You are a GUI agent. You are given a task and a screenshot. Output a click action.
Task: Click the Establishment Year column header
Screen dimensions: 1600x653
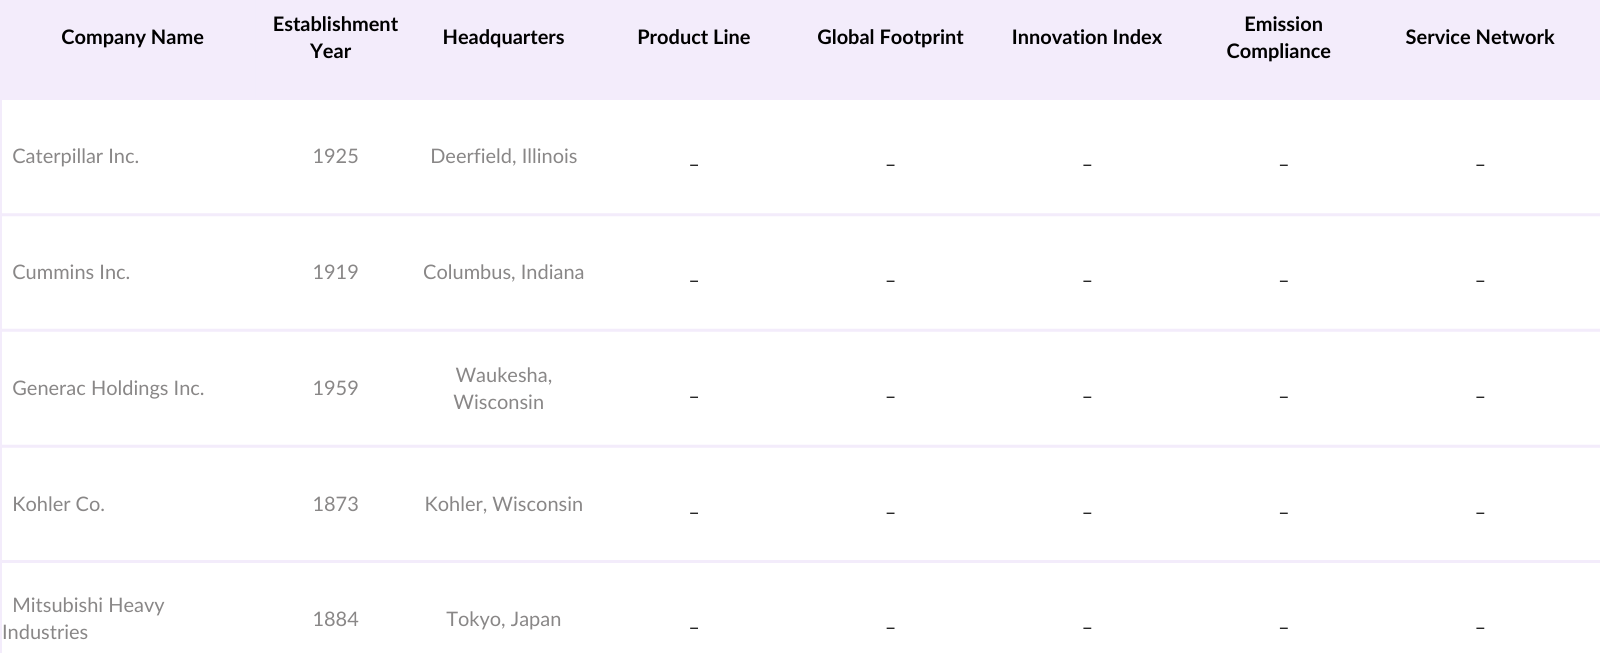(x=335, y=38)
